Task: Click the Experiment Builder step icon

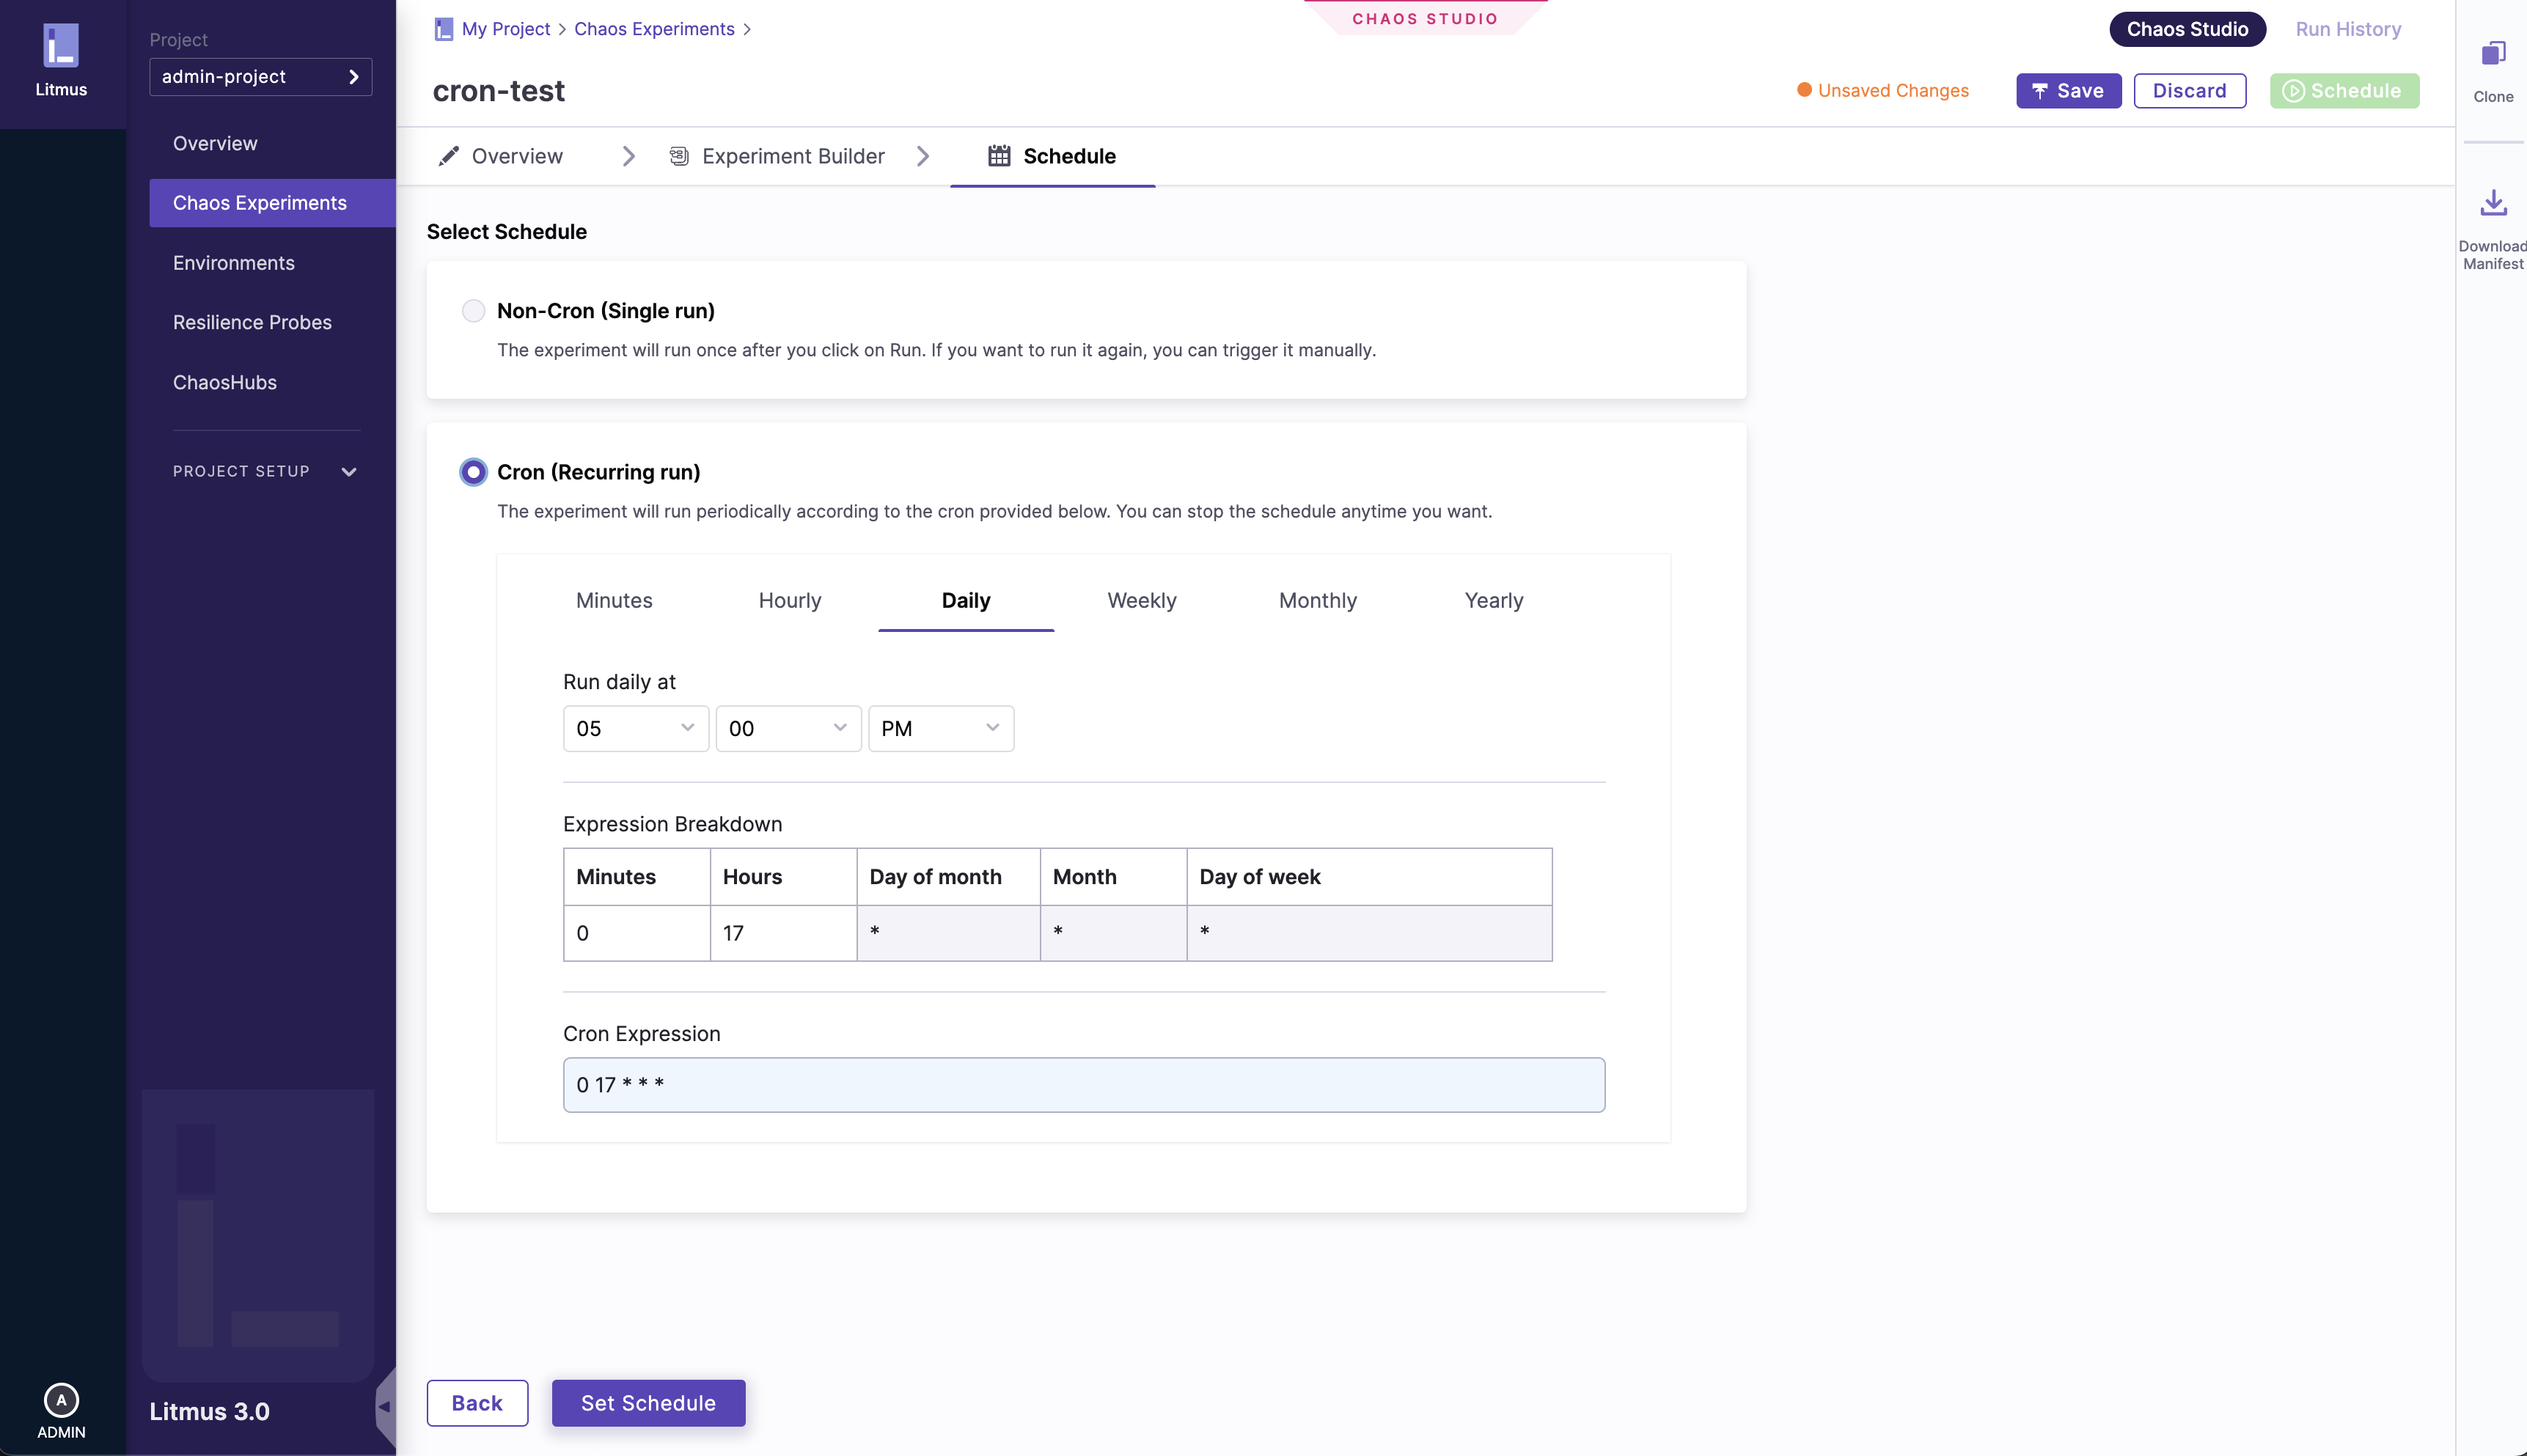Action: point(679,156)
